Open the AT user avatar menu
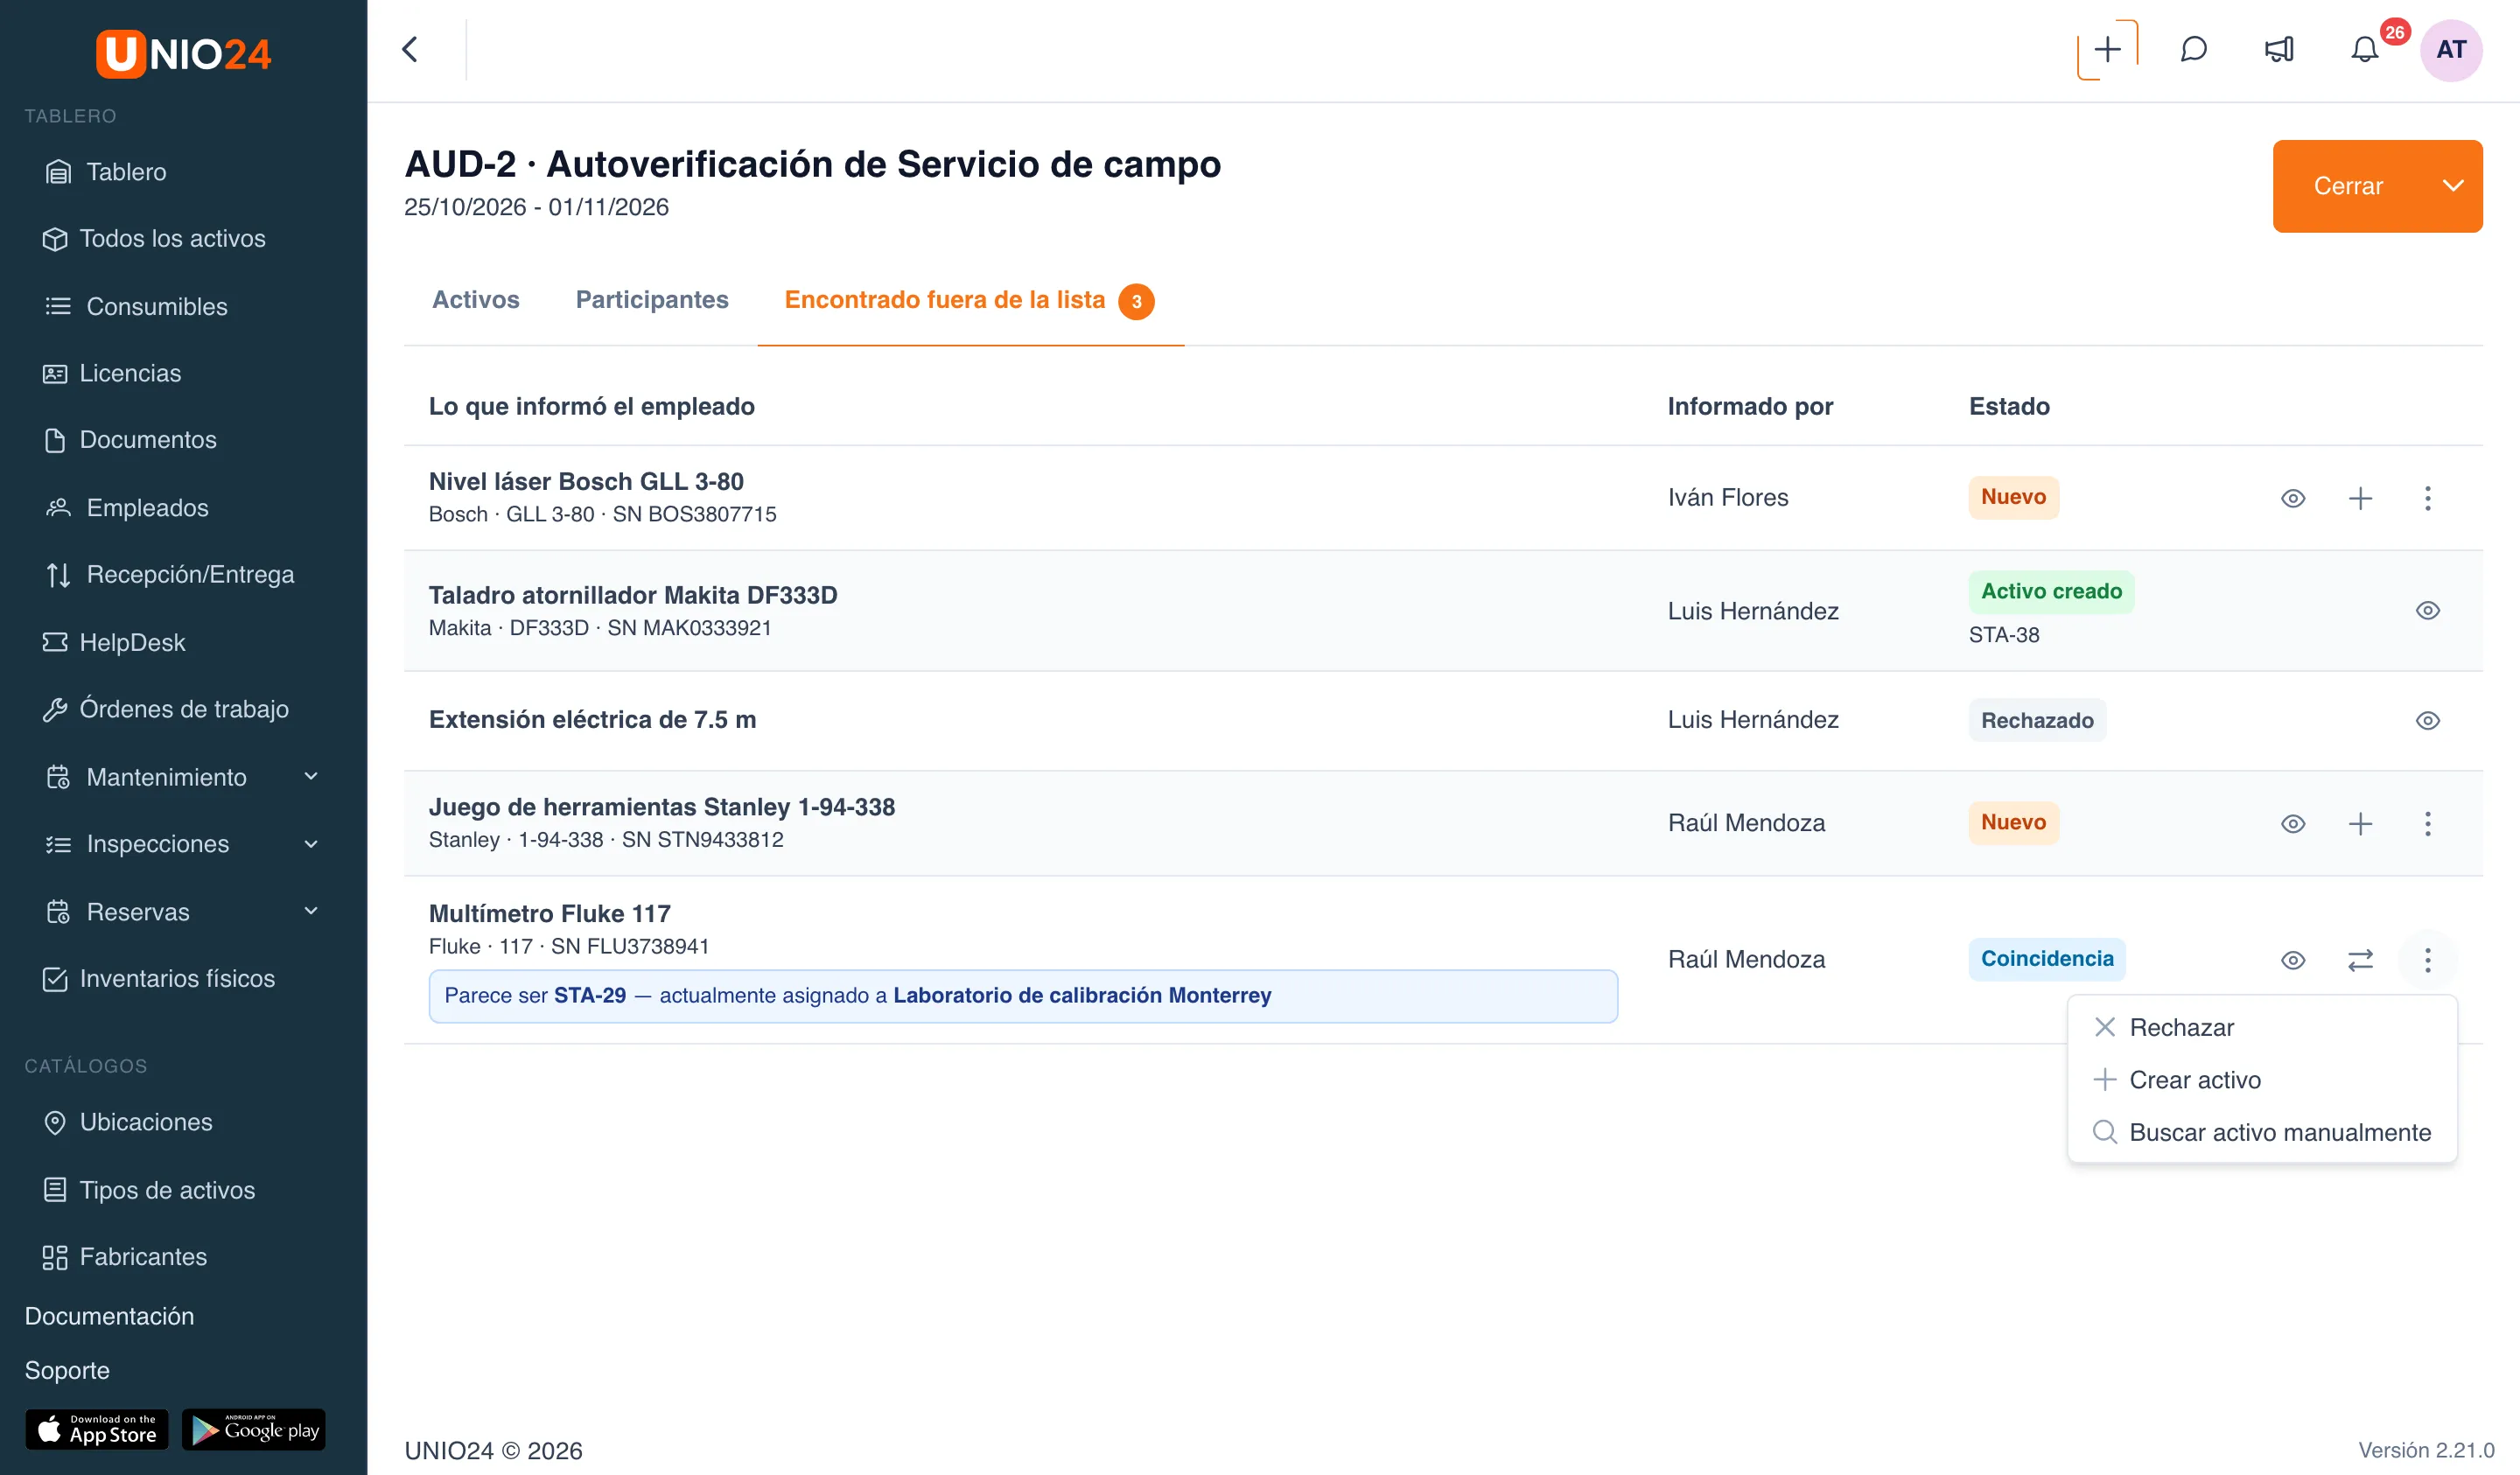2520x1475 pixels. click(x=2451, y=49)
